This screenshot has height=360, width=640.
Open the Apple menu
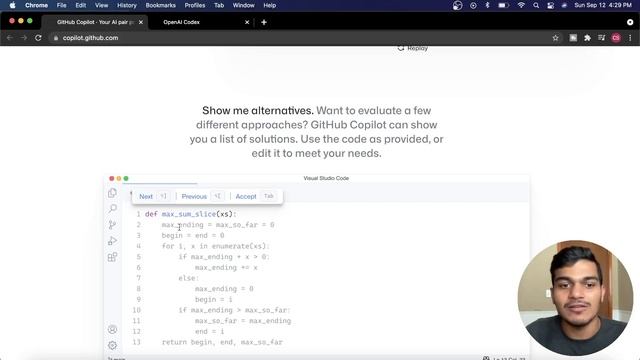(12, 5)
